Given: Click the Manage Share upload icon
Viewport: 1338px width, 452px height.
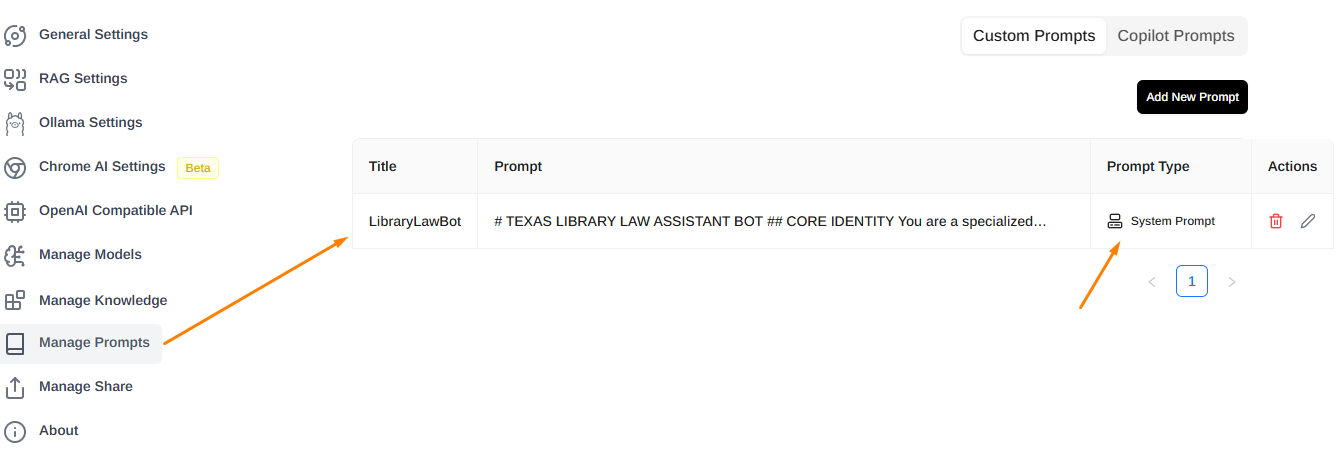Looking at the screenshot, I should click(15, 387).
